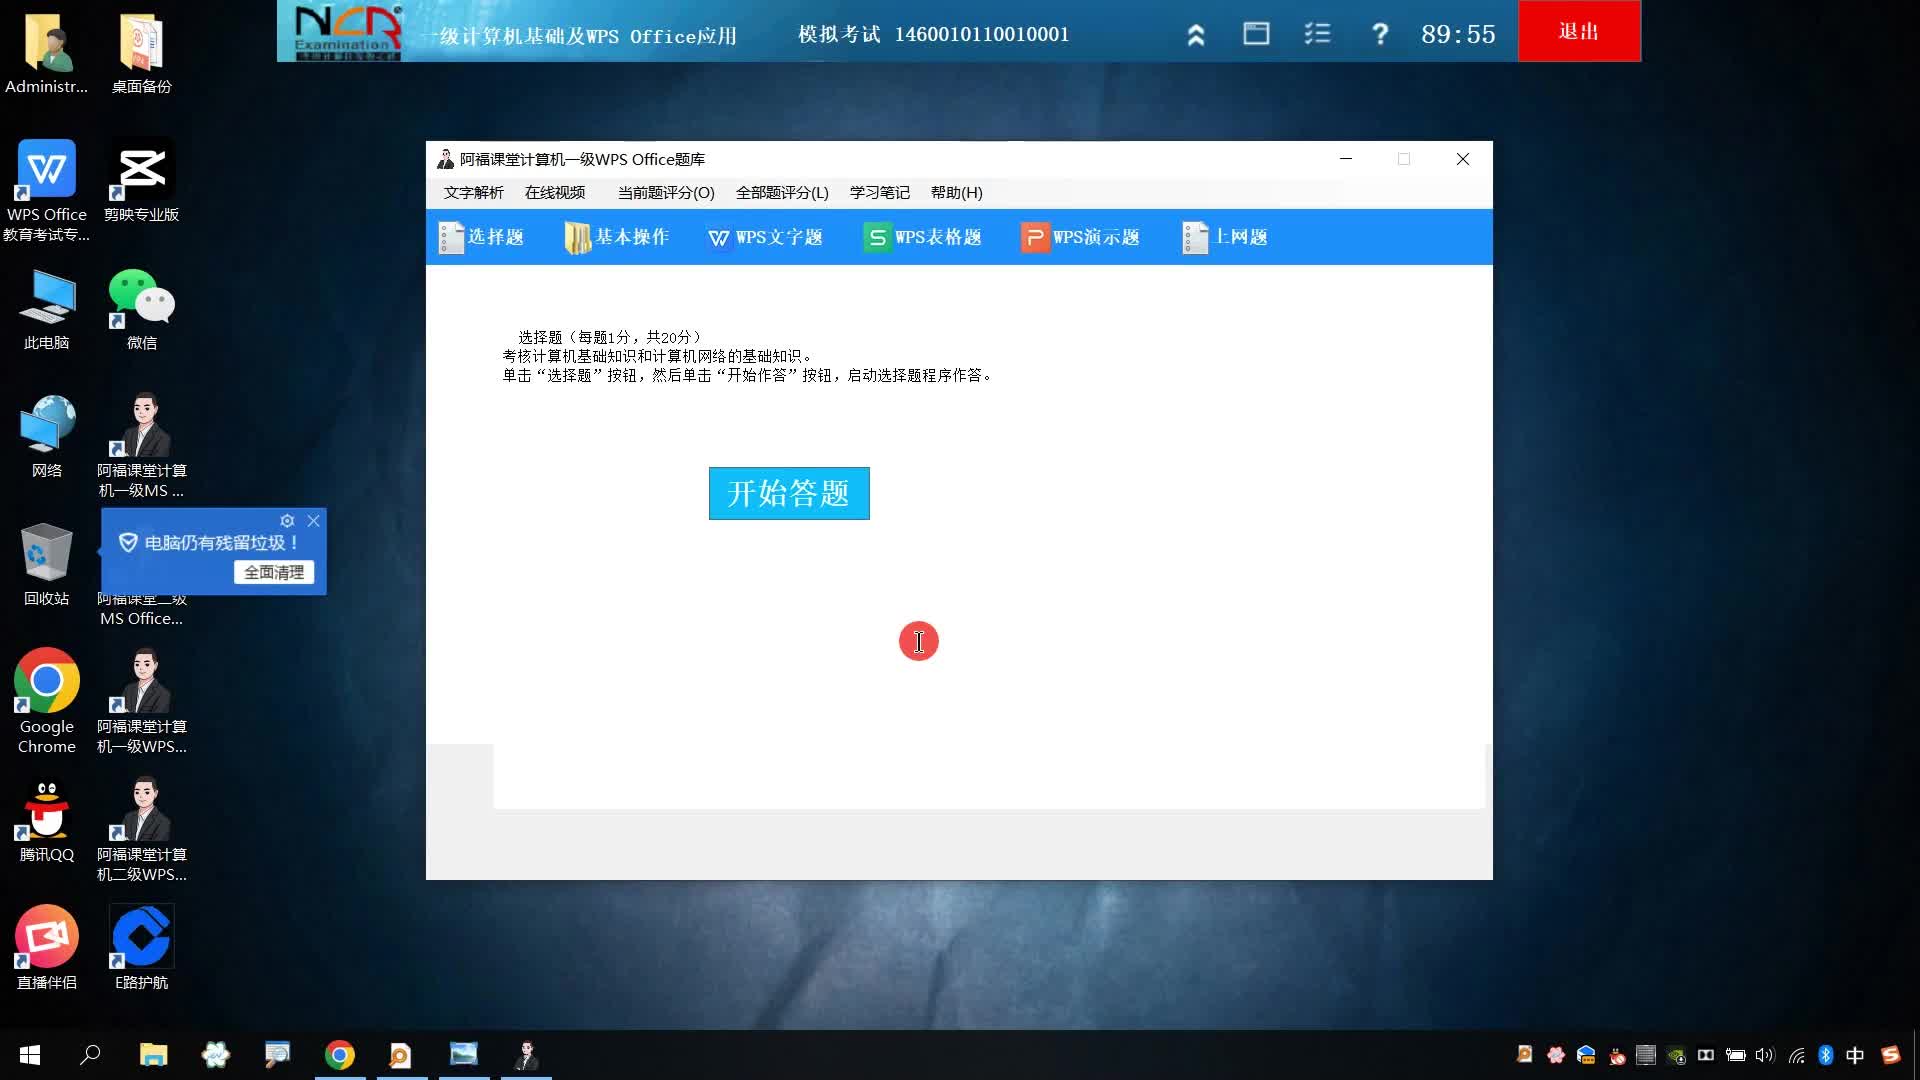Open the 全部题评分(L) menu
Image resolution: width=1920 pixels, height=1080 pixels.
(x=782, y=192)
